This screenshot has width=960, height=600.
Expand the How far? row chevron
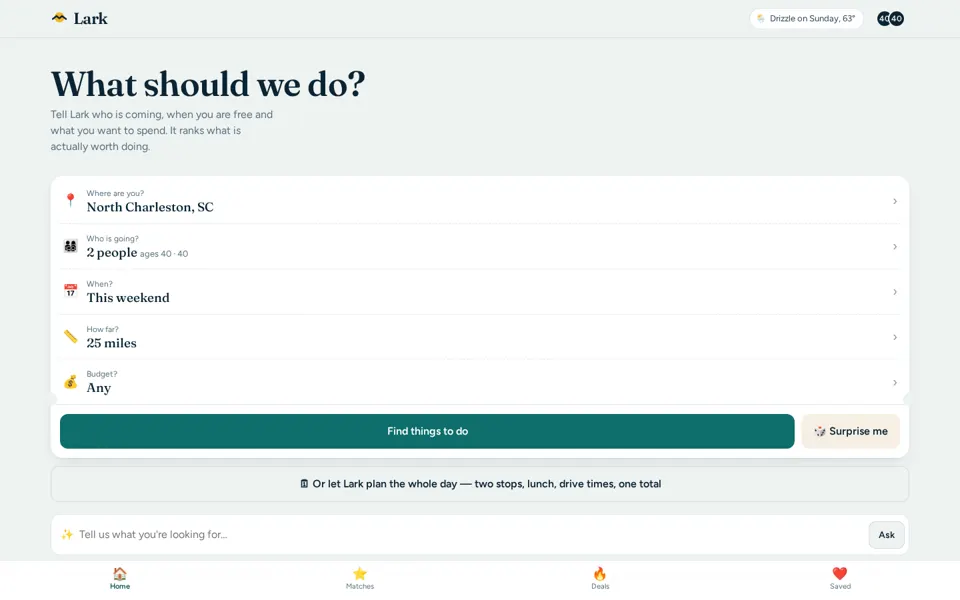point(894,337)
